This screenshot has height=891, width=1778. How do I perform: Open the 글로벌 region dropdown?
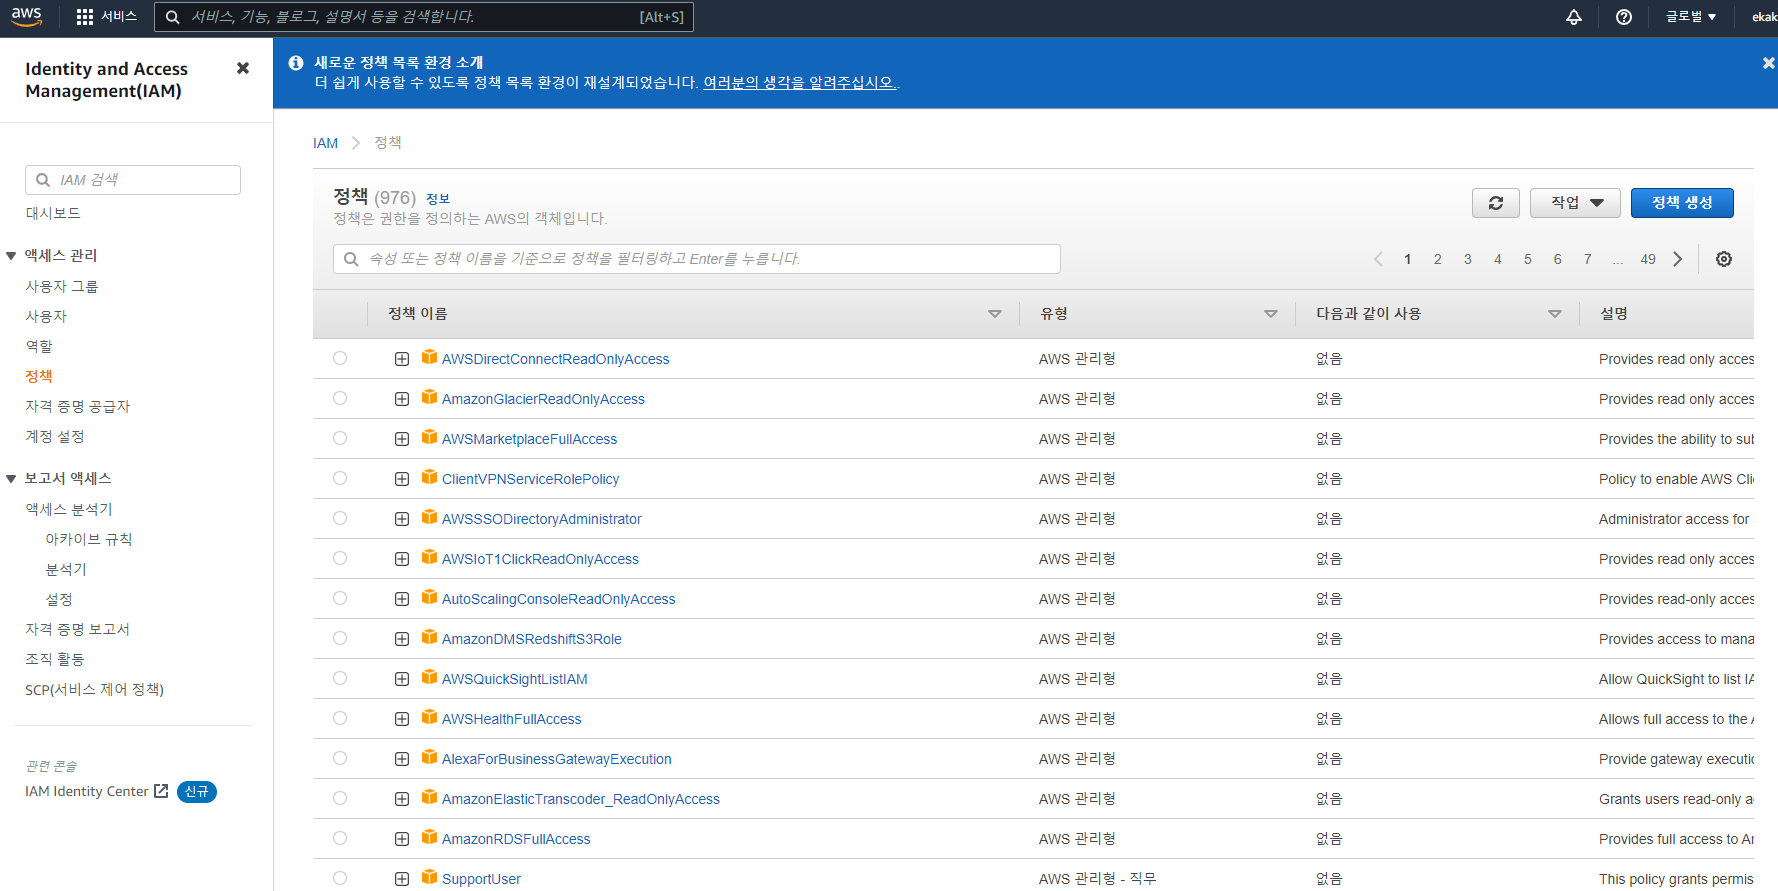(1691, 17)
